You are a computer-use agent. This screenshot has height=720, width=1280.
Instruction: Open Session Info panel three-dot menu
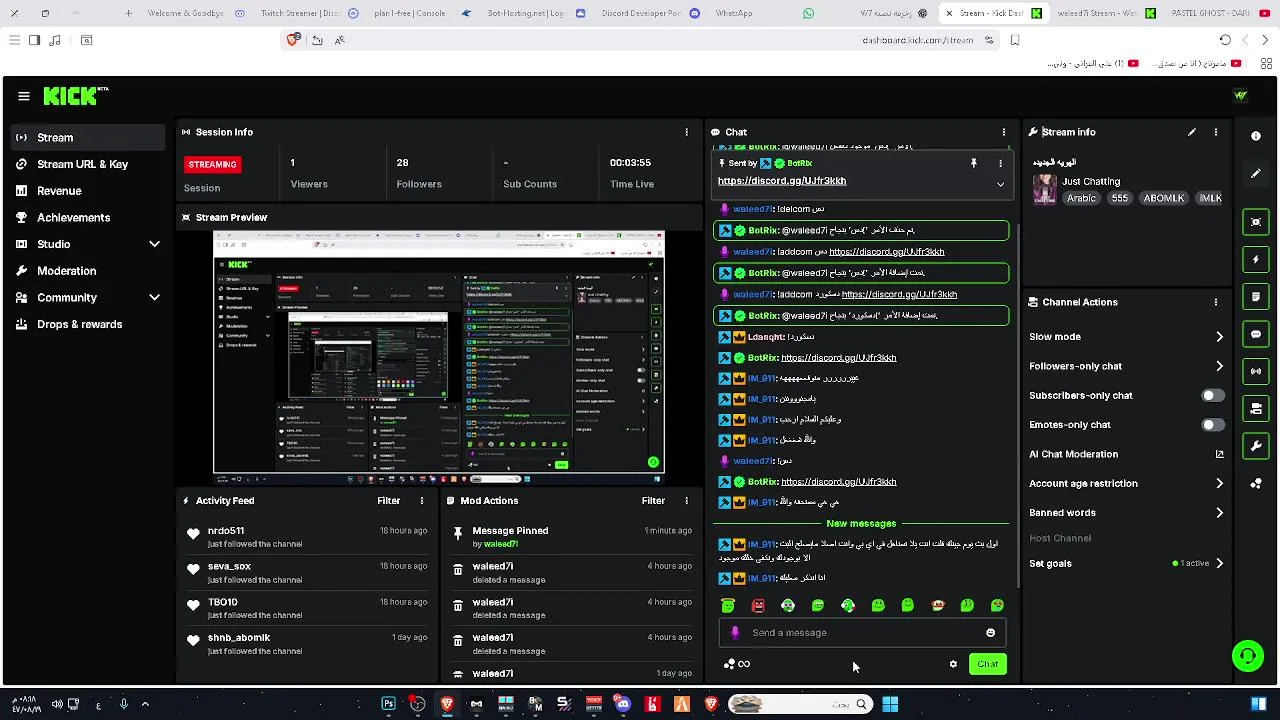click(x=686, y=132)
